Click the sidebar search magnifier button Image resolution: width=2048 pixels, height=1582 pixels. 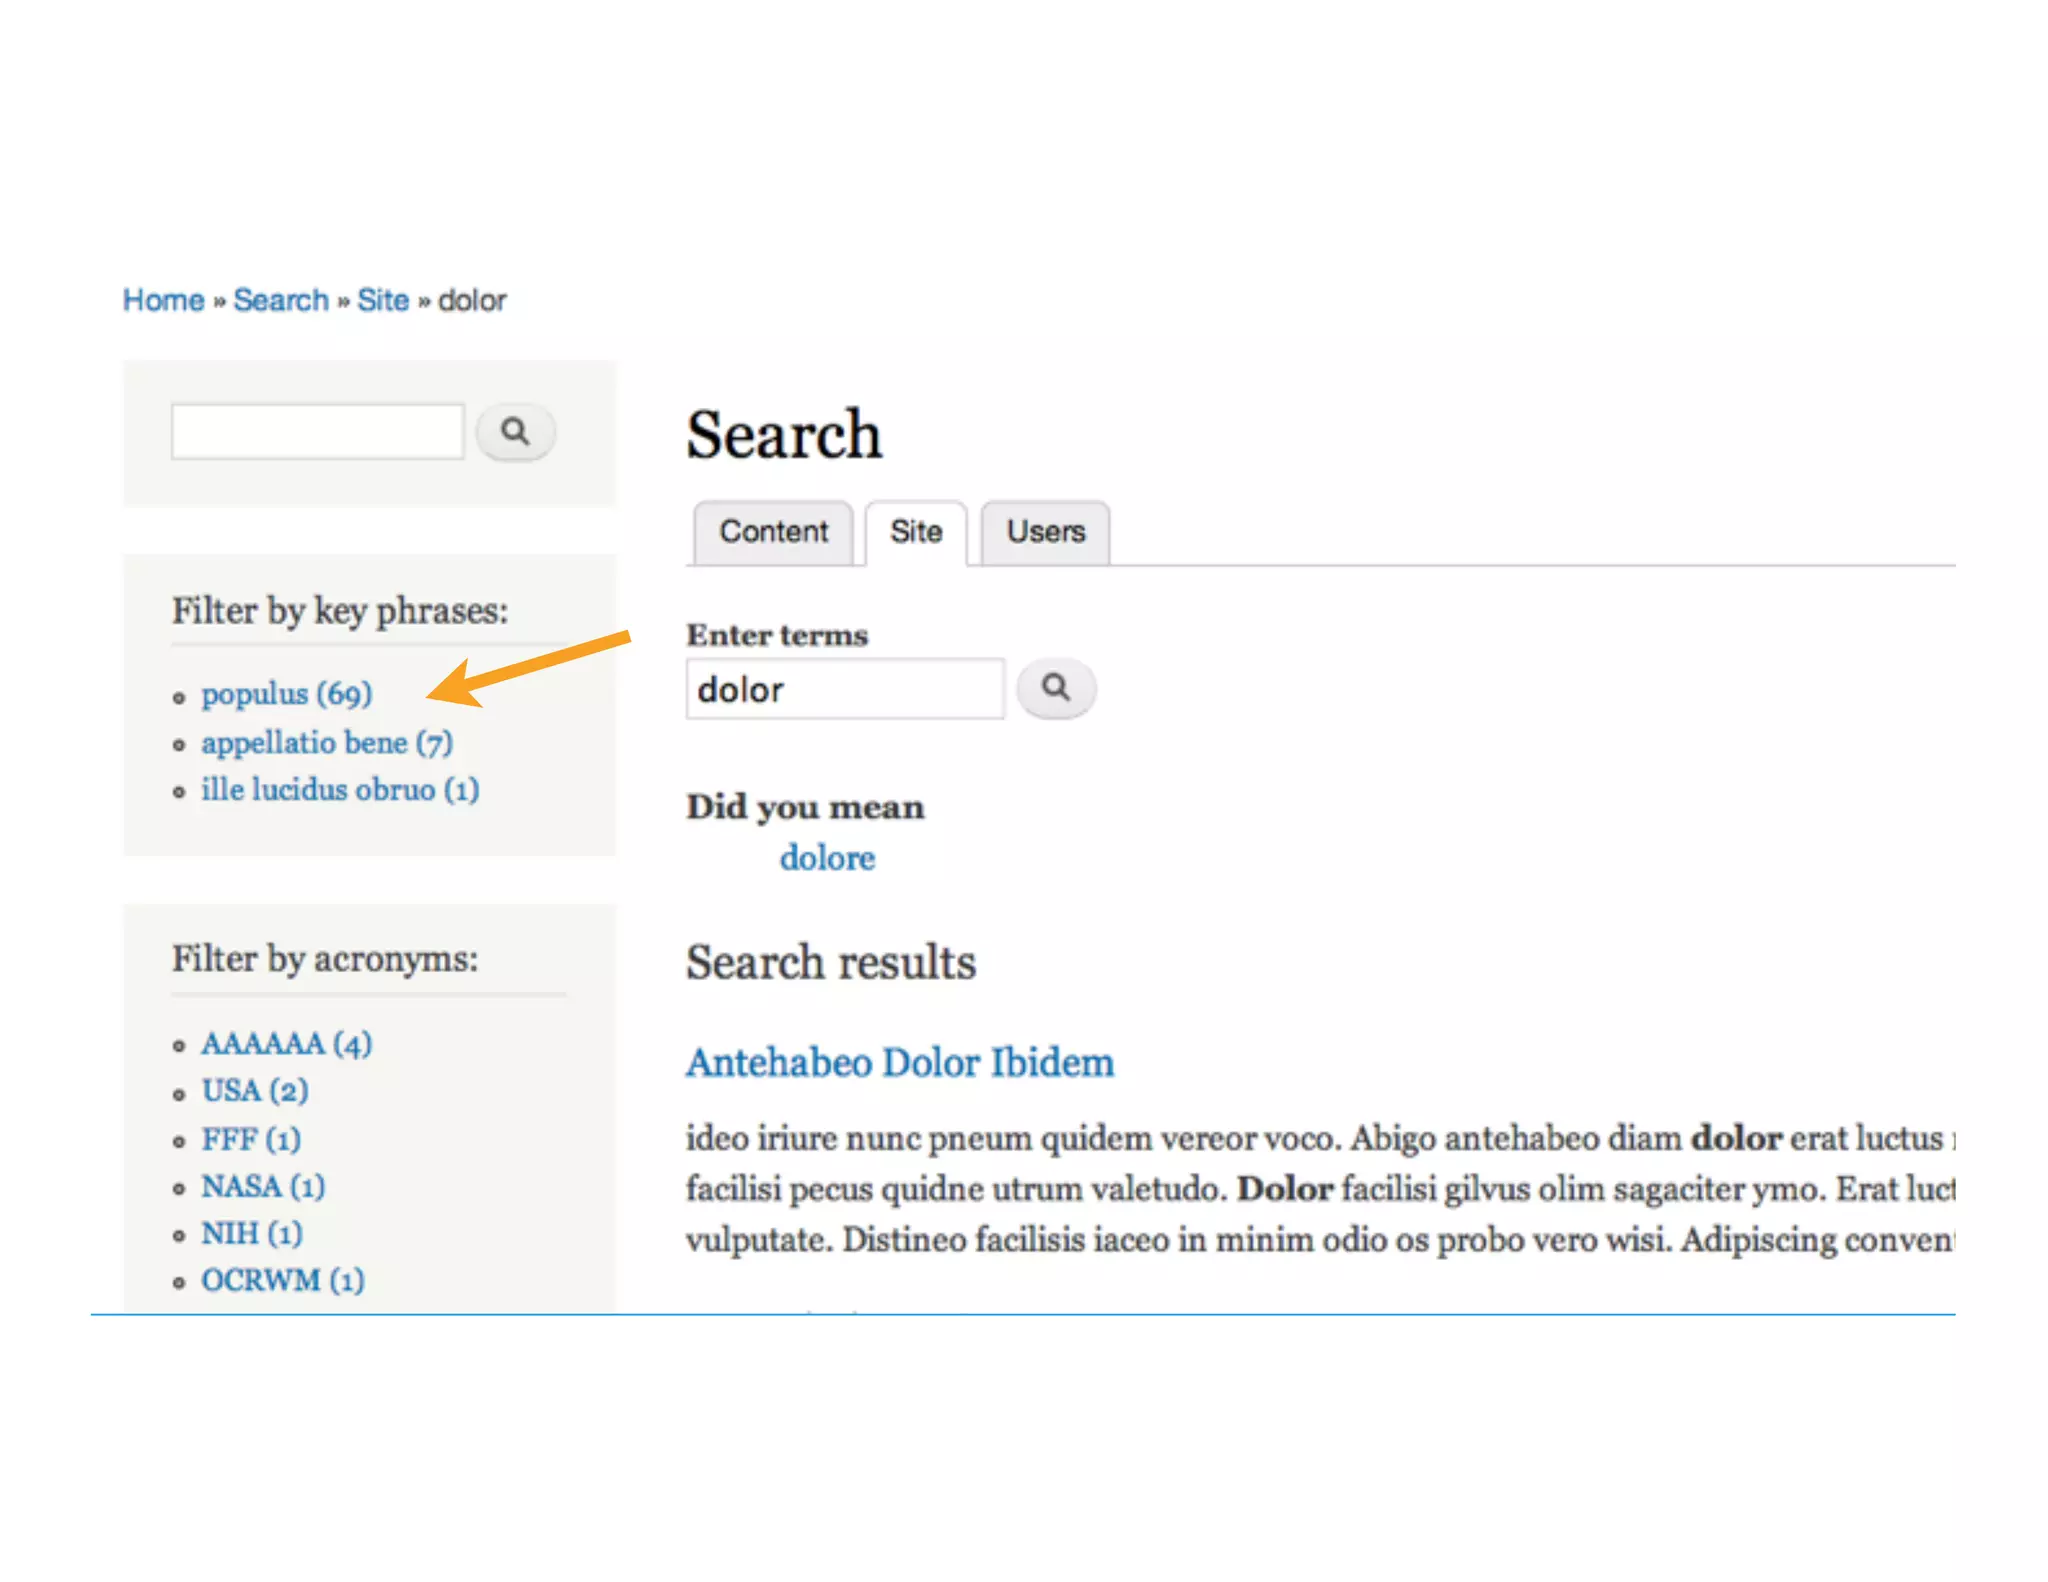coord(515,432)
